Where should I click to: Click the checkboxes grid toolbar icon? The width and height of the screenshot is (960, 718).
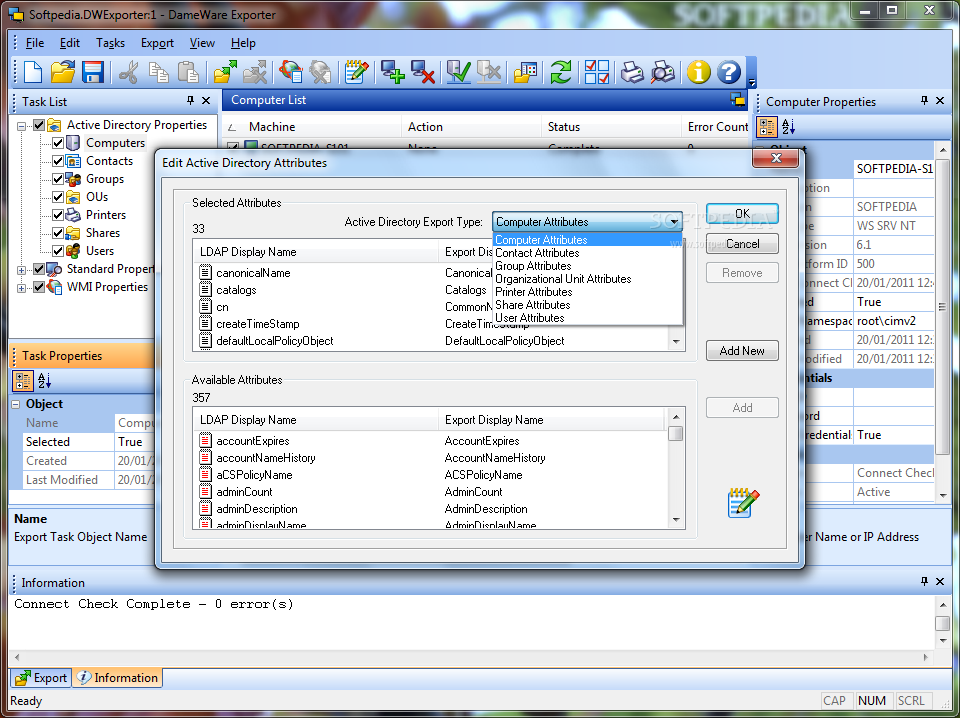pyautogui.click(x=596, y=72)
